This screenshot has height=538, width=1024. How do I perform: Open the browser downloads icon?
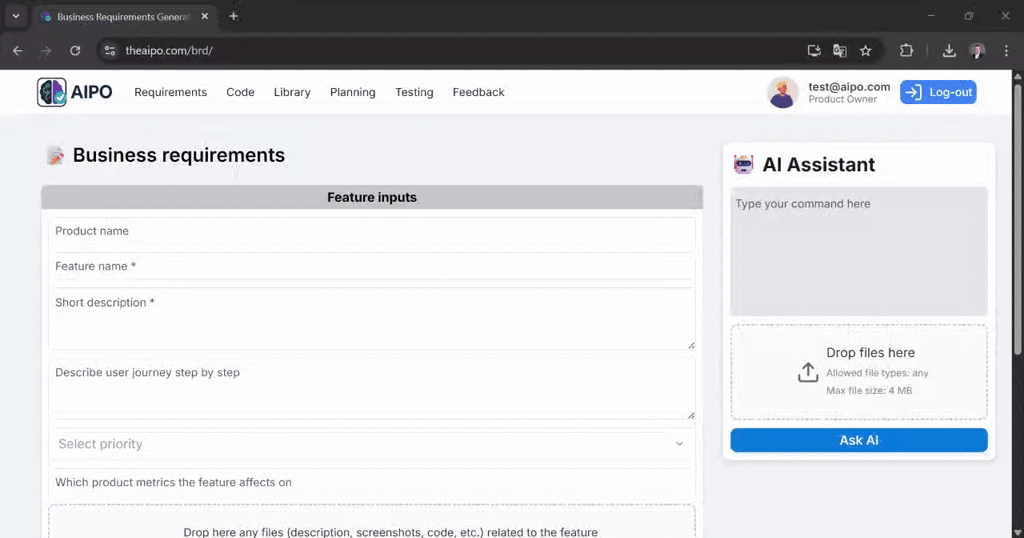click(x=949, y=50)
